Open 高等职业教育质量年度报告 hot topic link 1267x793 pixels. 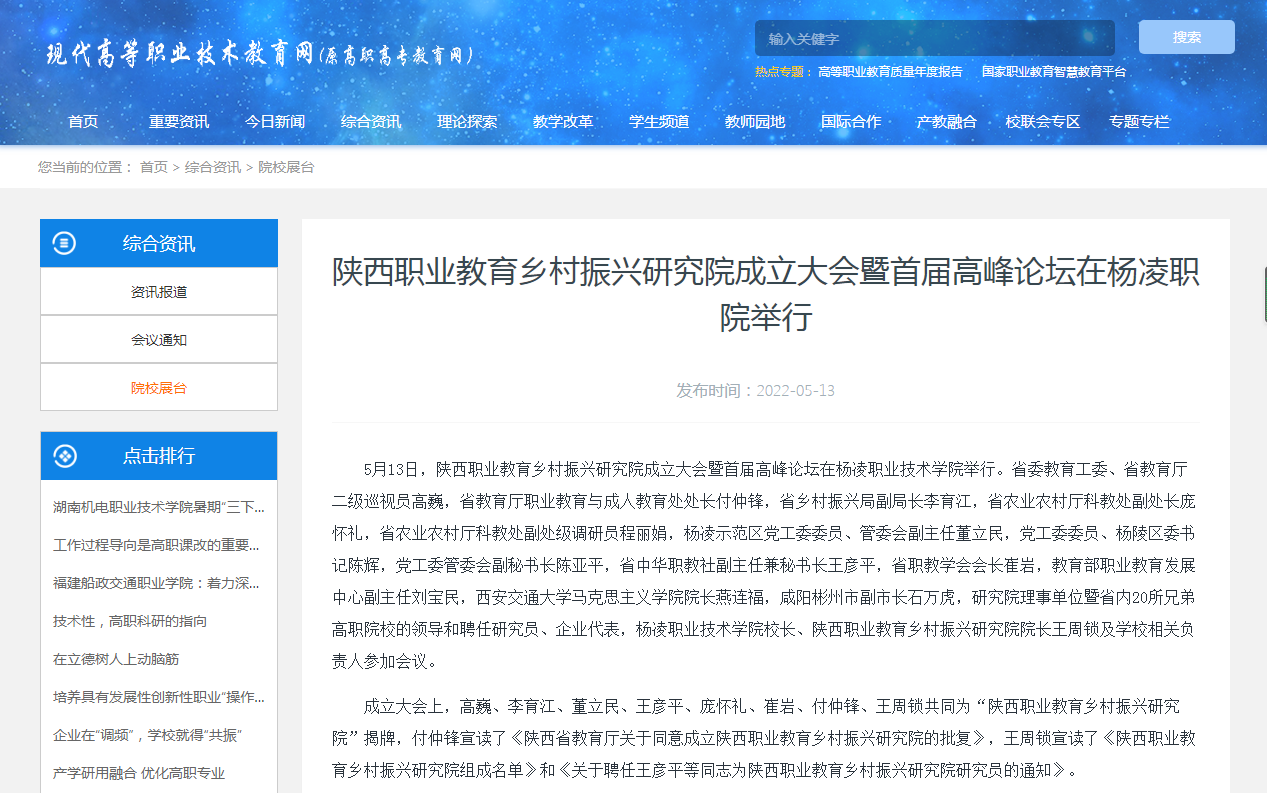890,71
